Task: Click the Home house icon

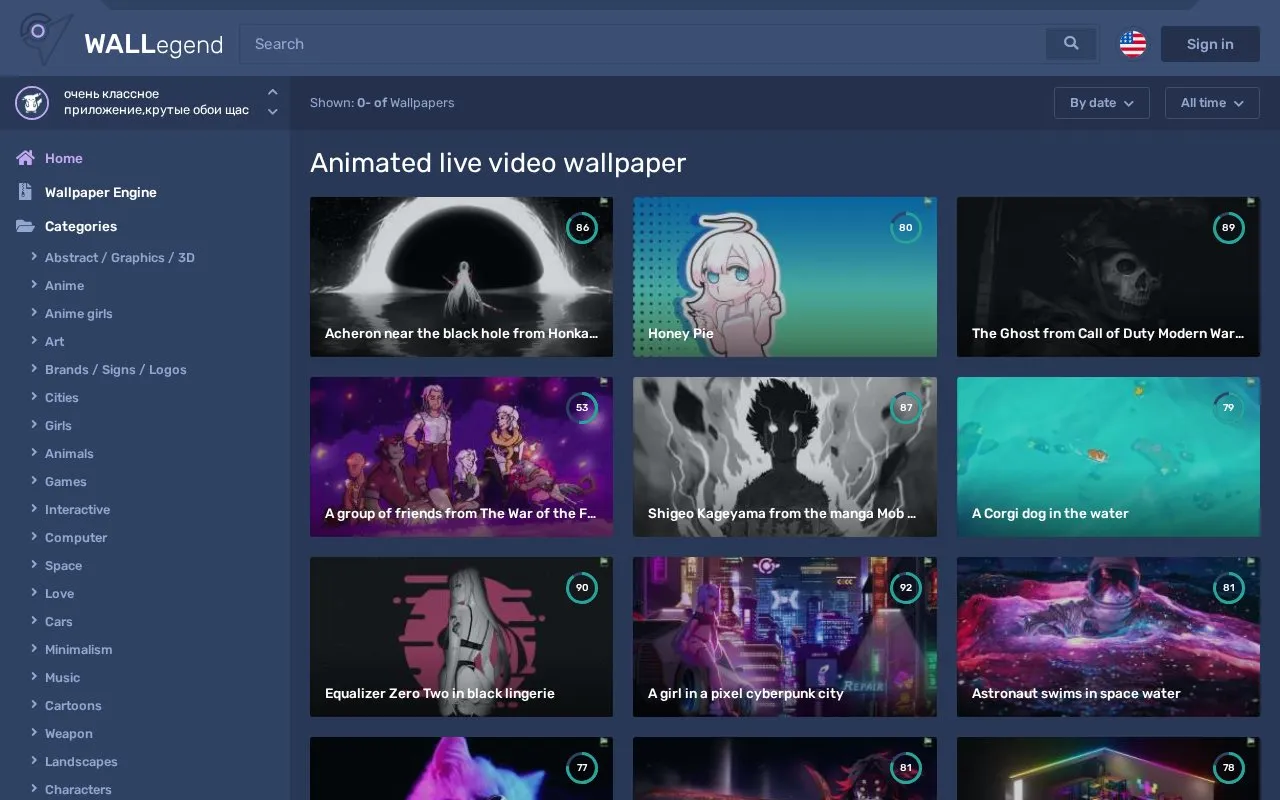Action: click(25, 158)
